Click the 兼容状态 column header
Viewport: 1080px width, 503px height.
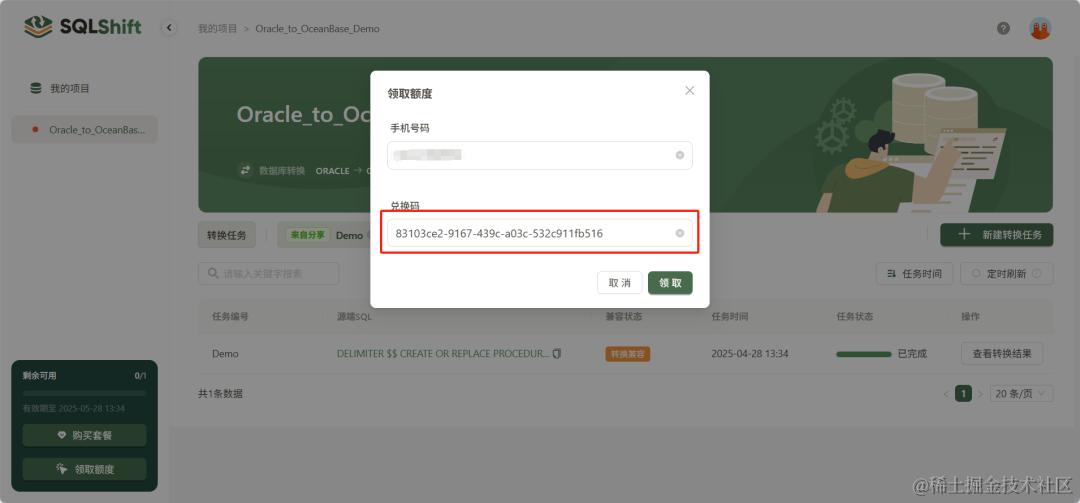point(624,316)
